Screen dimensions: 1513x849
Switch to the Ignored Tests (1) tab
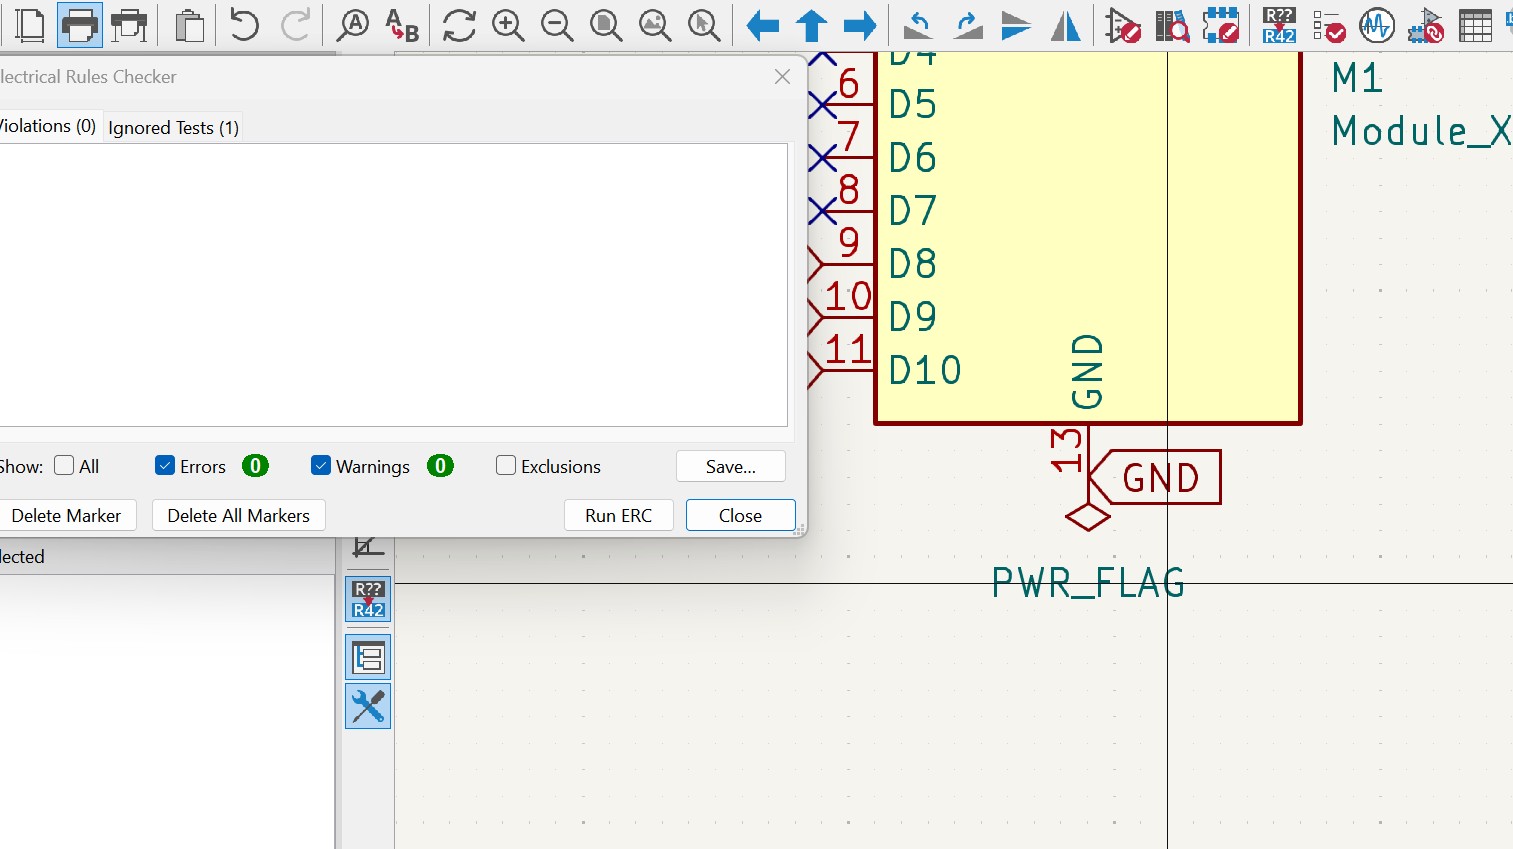tap(173, 128)
